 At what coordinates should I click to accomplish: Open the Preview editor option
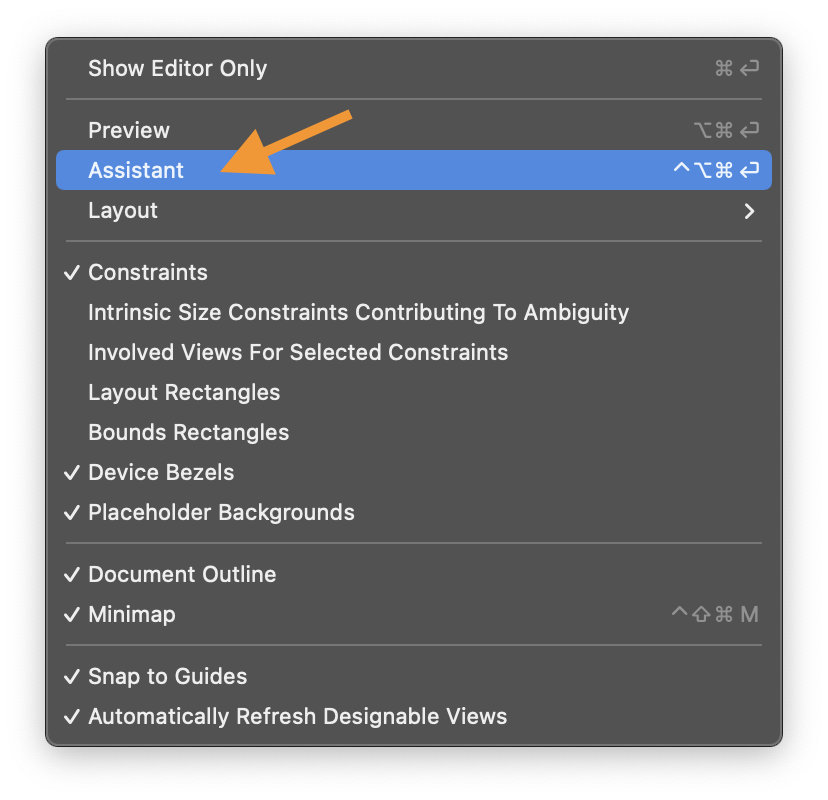(x=129, y=131)
